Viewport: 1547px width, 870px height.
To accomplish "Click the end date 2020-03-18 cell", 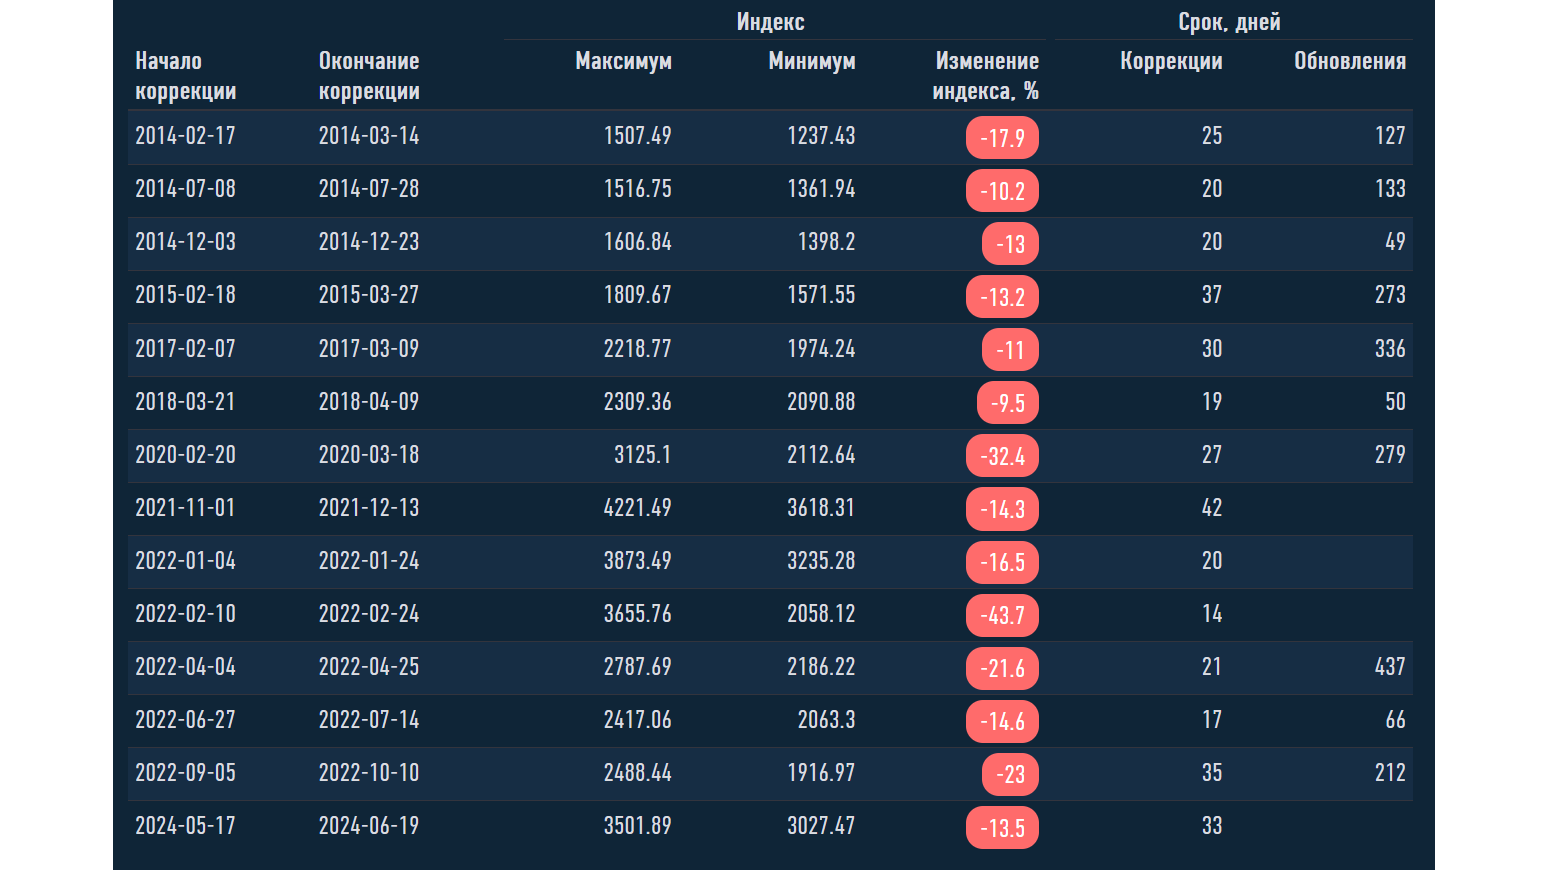I will pyautogui.click(x=369, y=455).
